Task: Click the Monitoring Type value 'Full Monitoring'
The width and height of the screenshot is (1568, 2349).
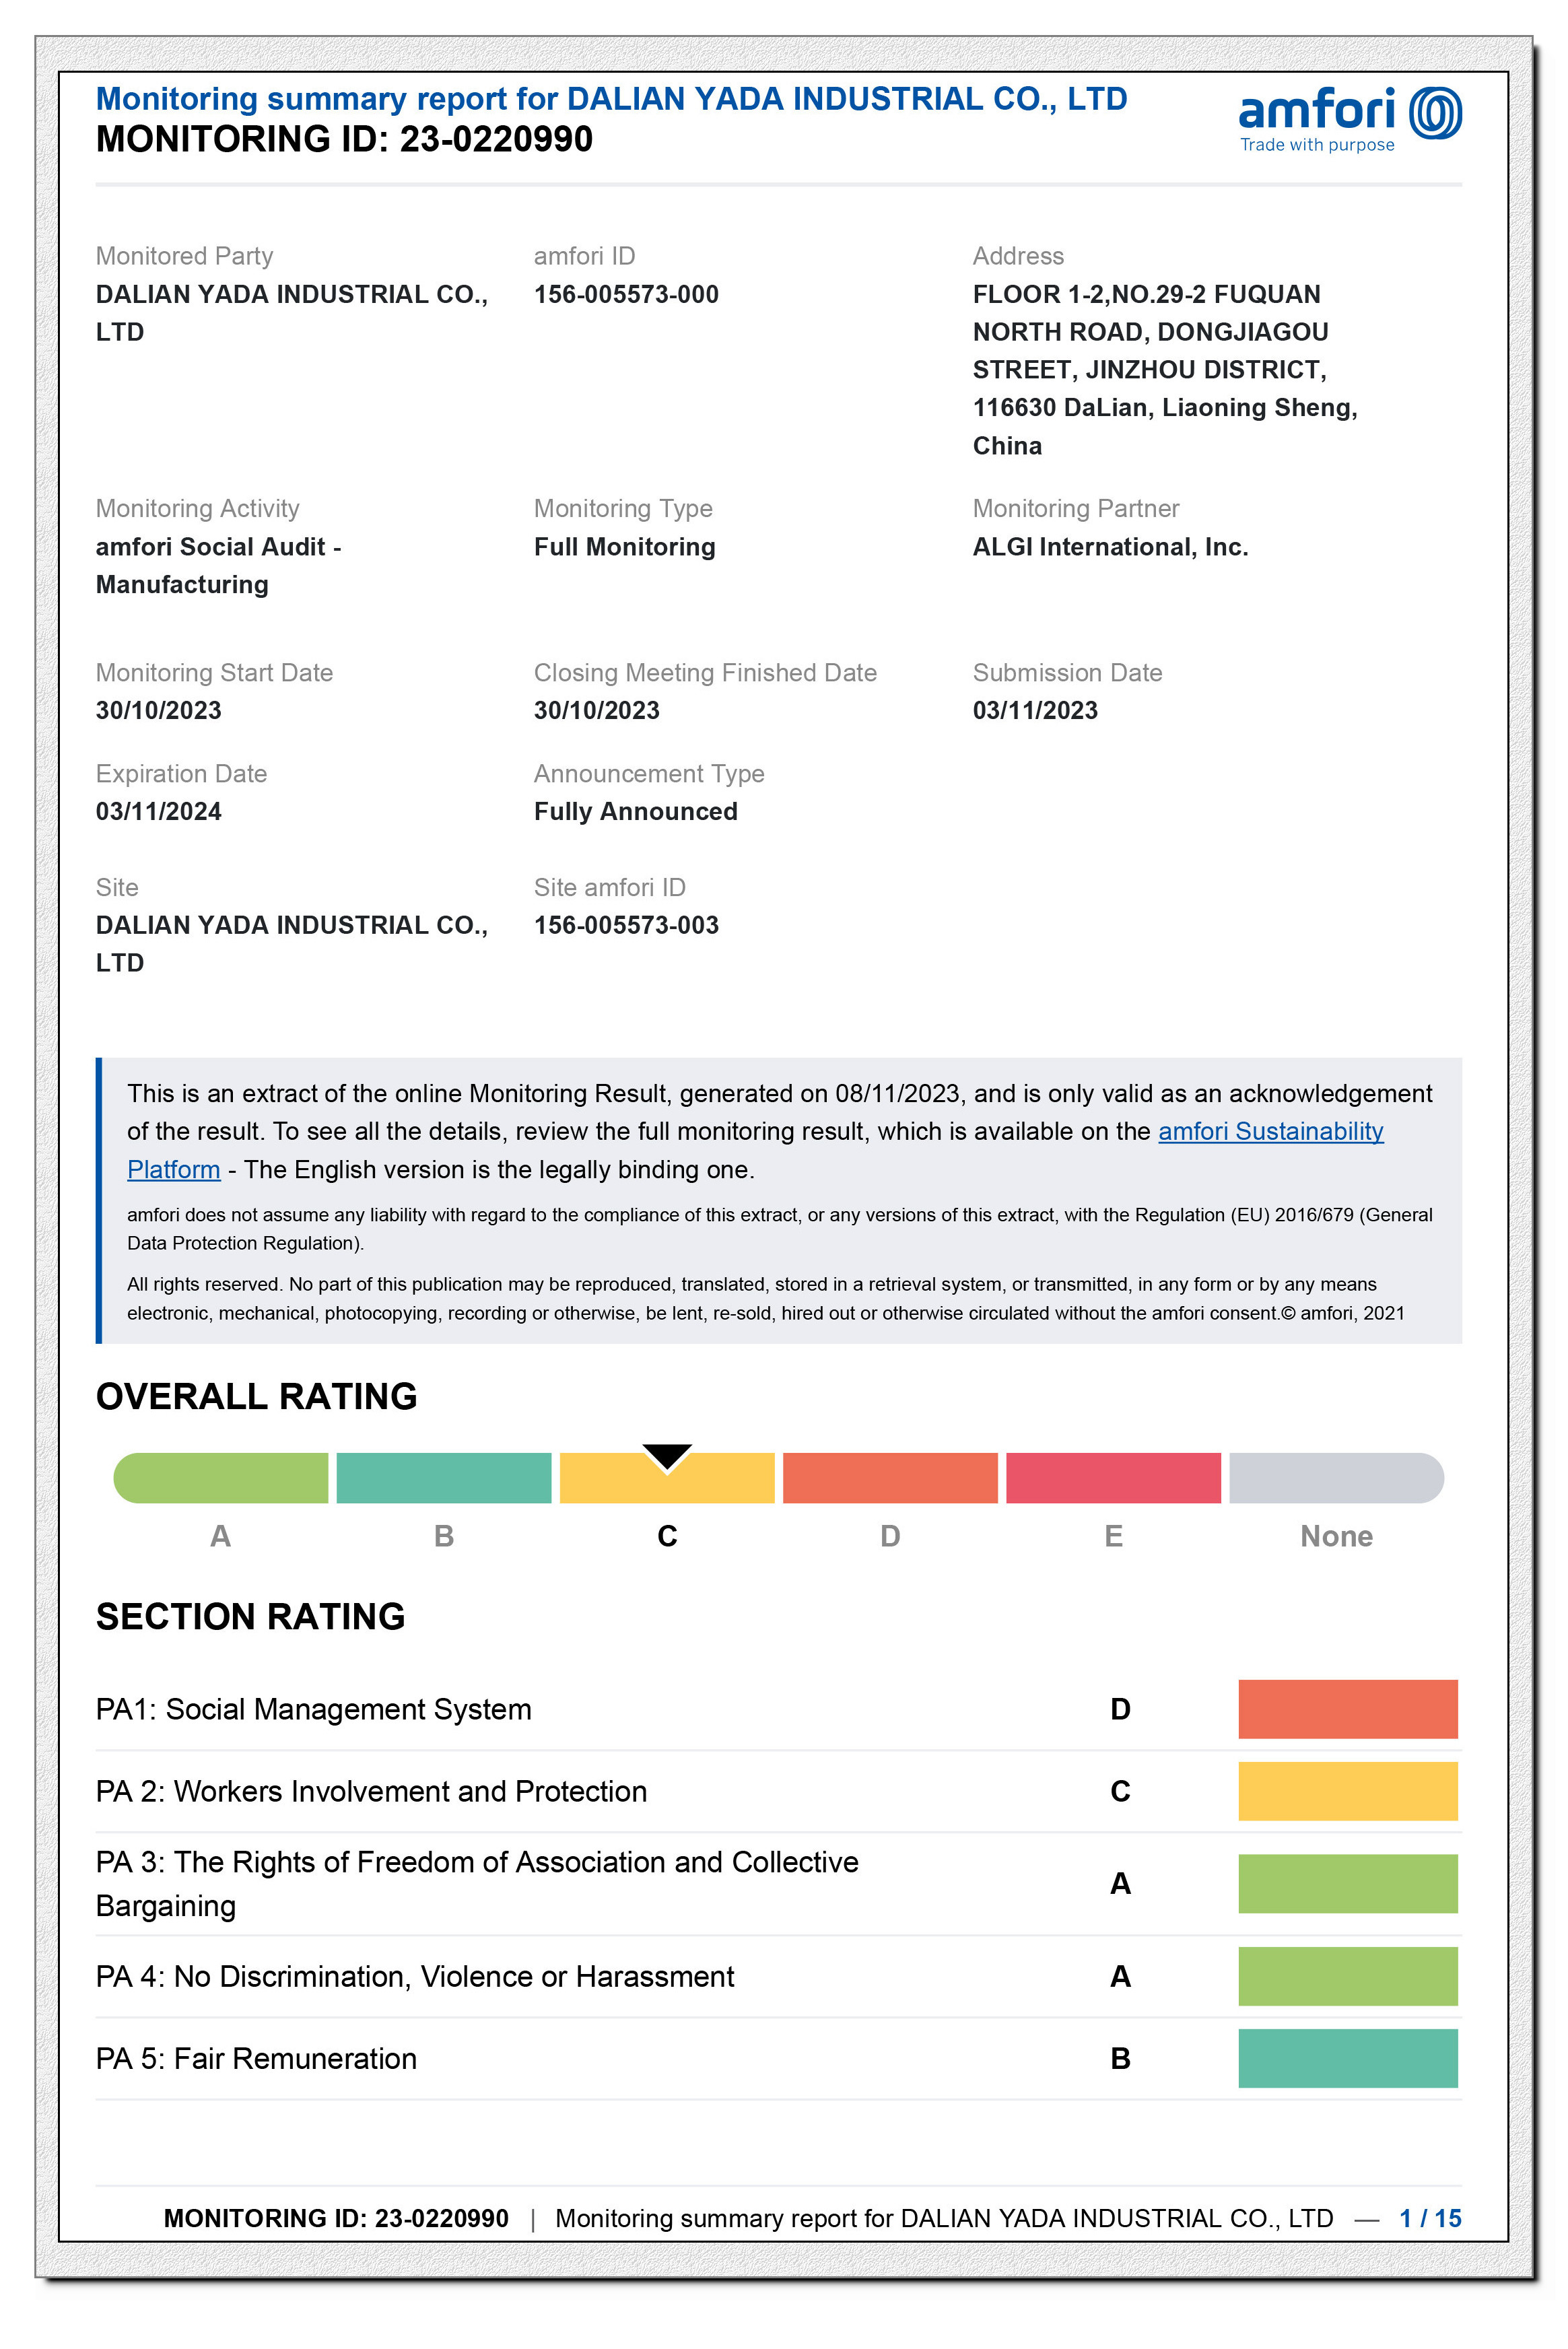Action: pyautogui.click(x=624, y=547)
